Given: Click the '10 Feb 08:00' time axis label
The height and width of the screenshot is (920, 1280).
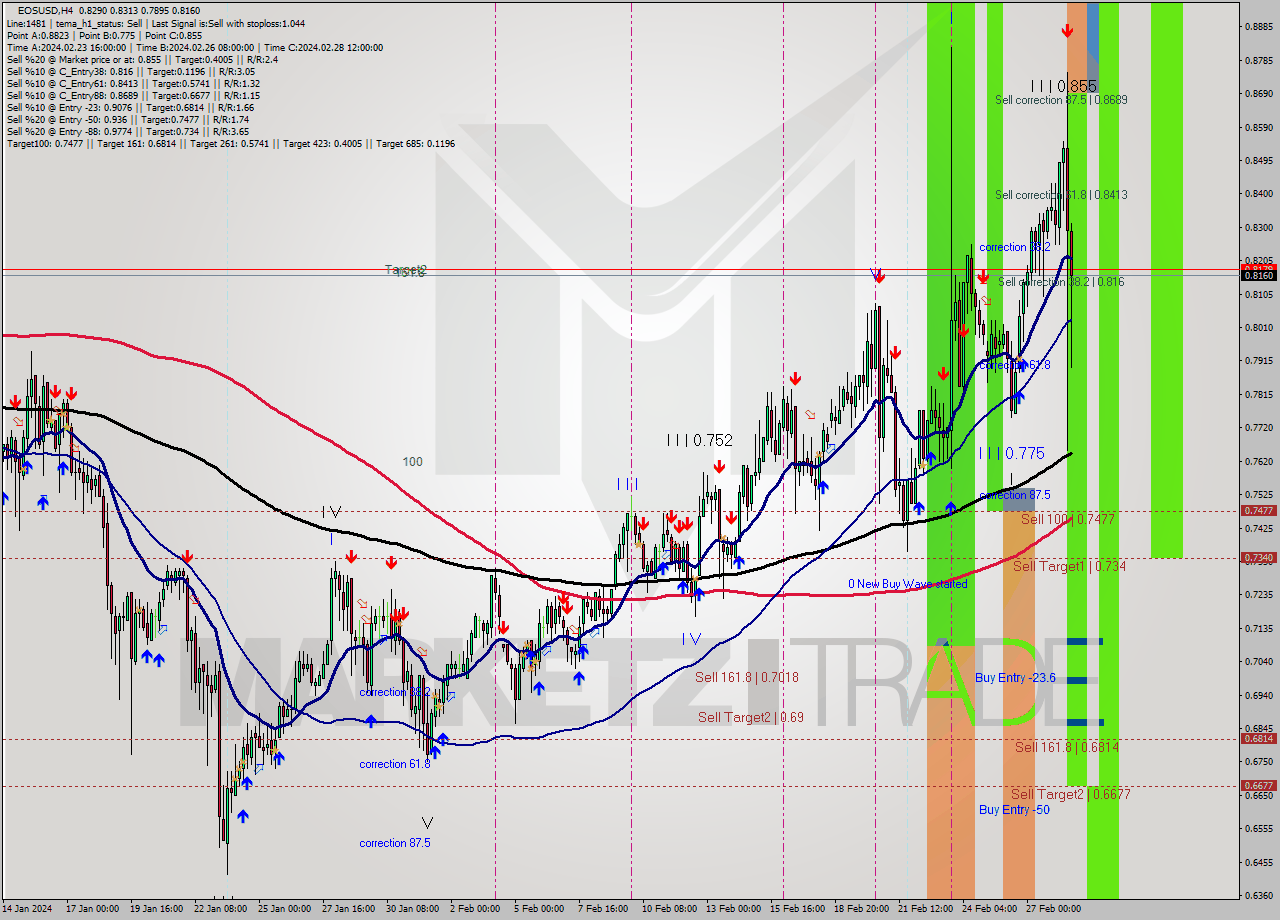Looking at the screenshot, I should pos(669,909).
